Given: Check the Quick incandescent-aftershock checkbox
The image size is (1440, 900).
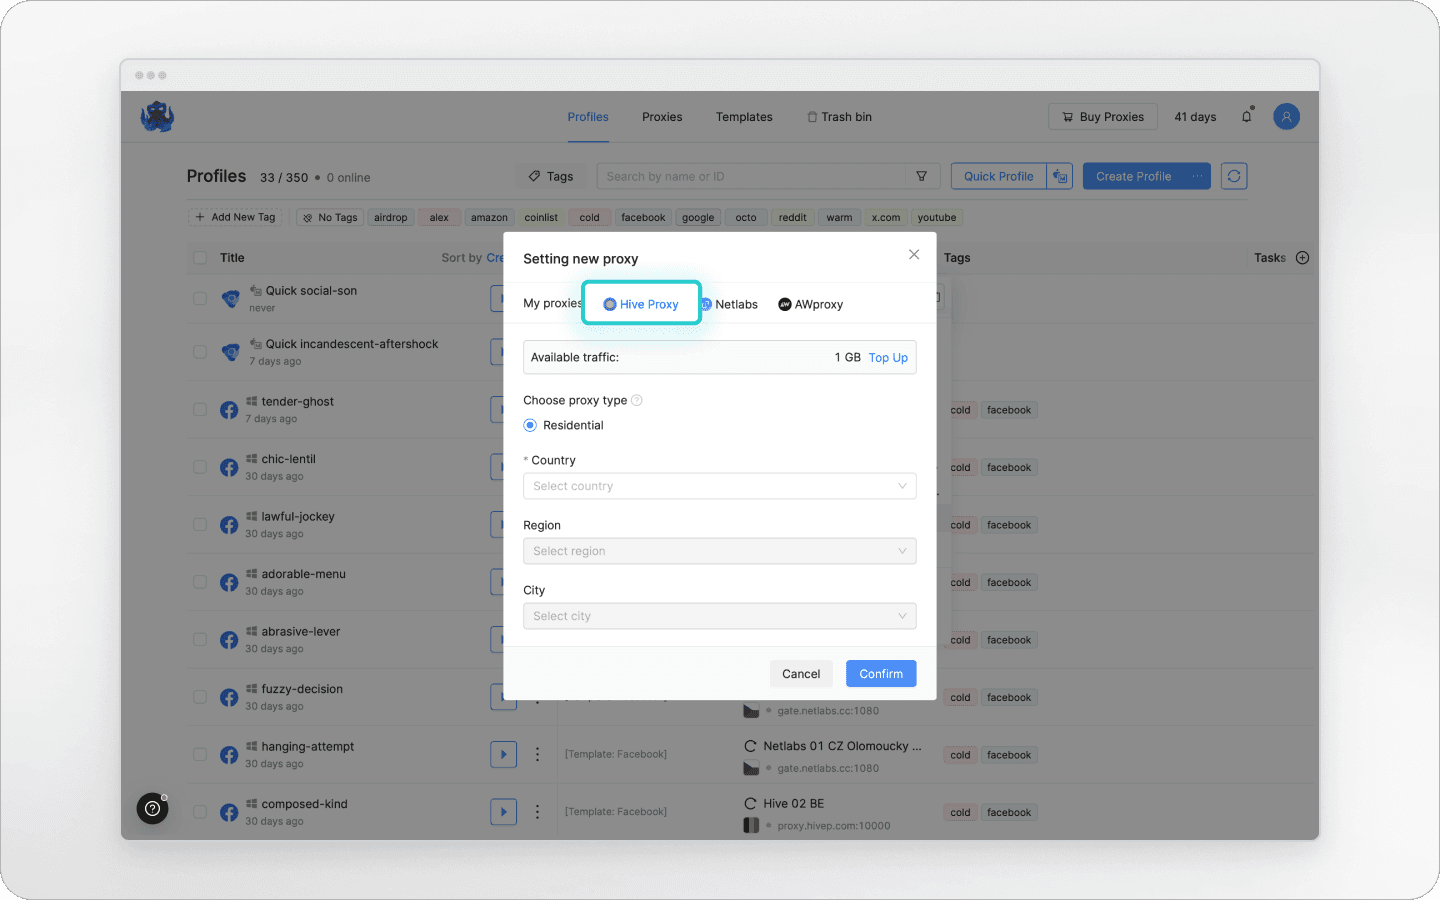Looking at the screenshot, I should coord(200,352).
